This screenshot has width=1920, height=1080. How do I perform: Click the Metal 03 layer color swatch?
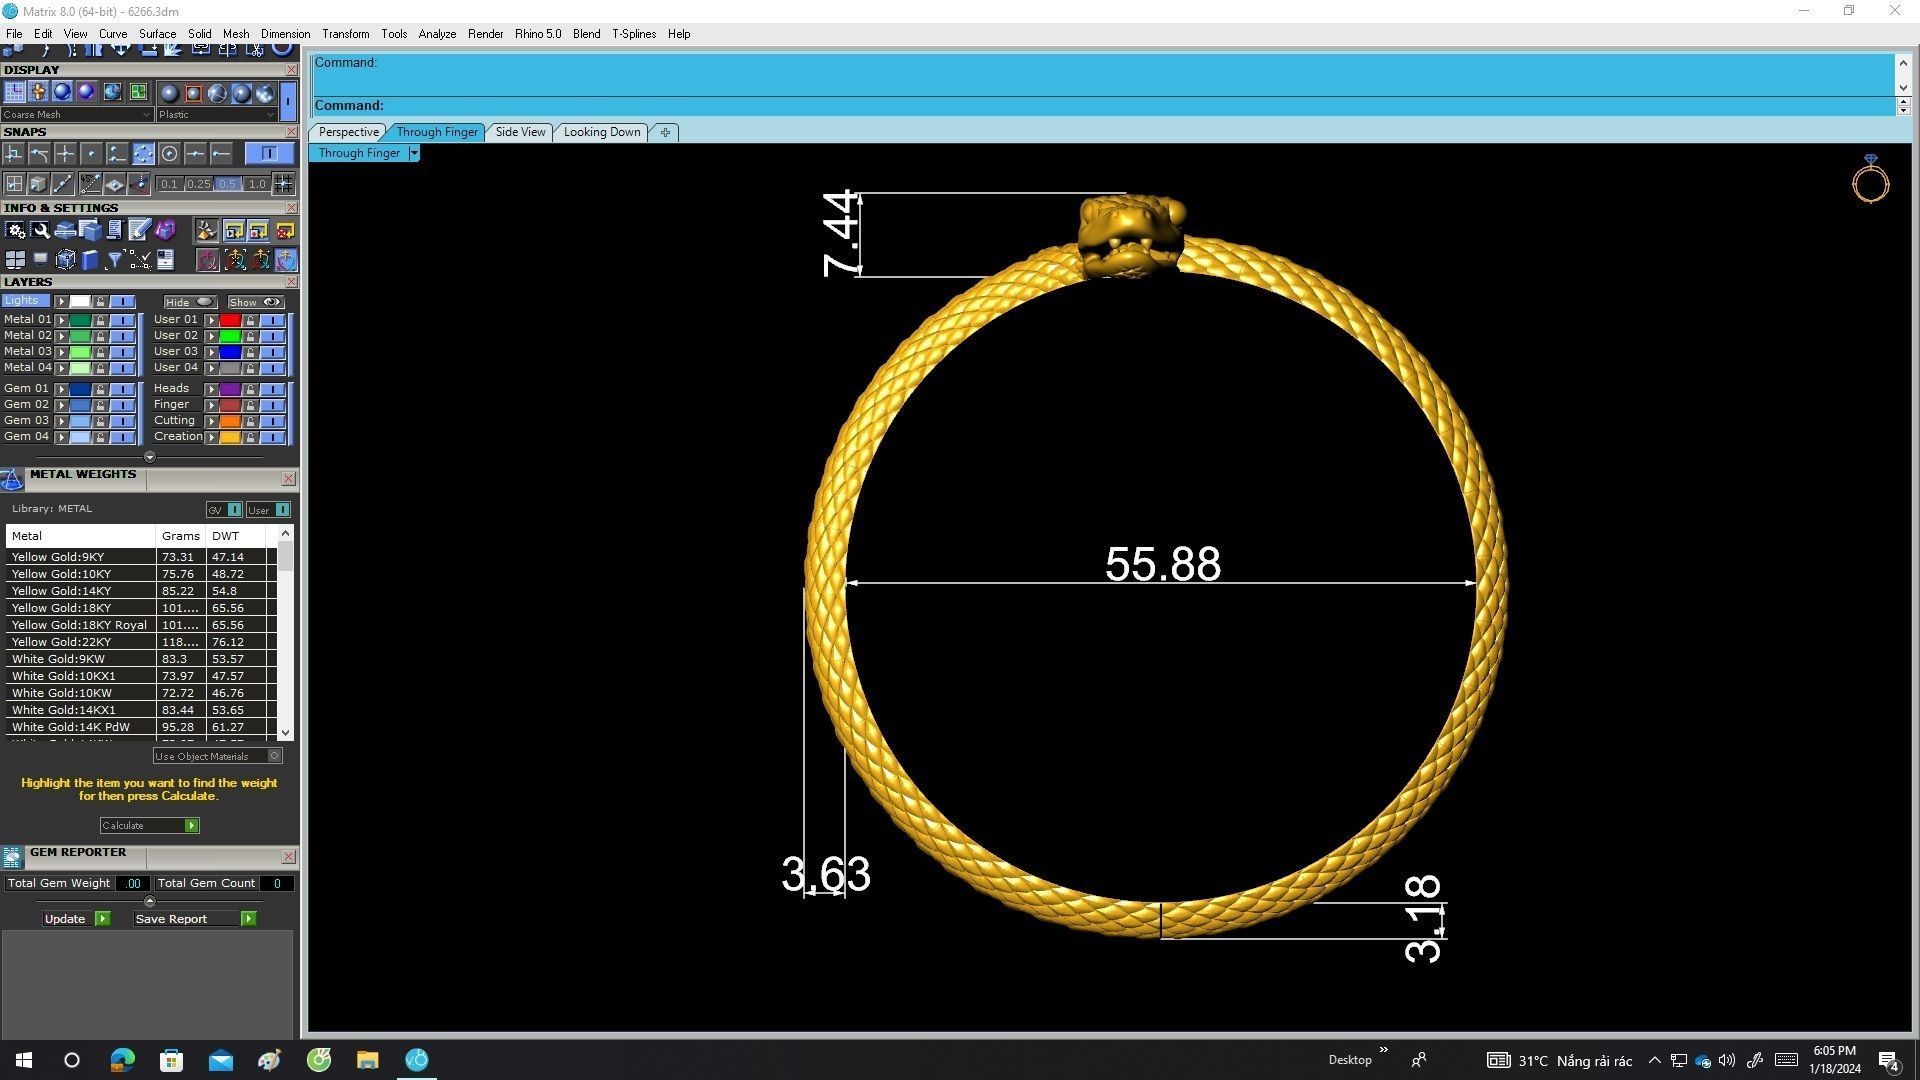click(80, 352)
